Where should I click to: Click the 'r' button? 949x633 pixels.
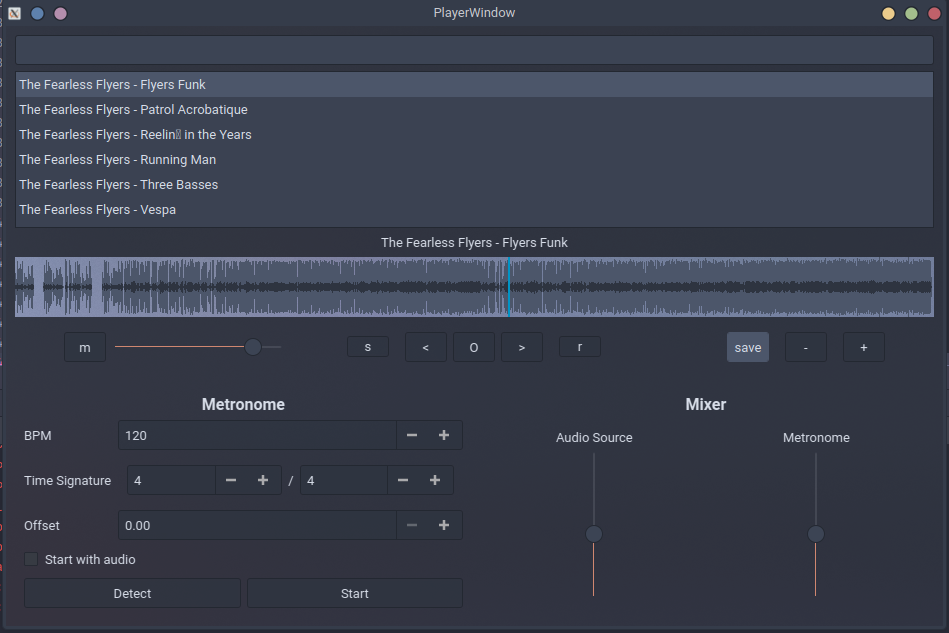pyautogui.click(x=580, y=347)
